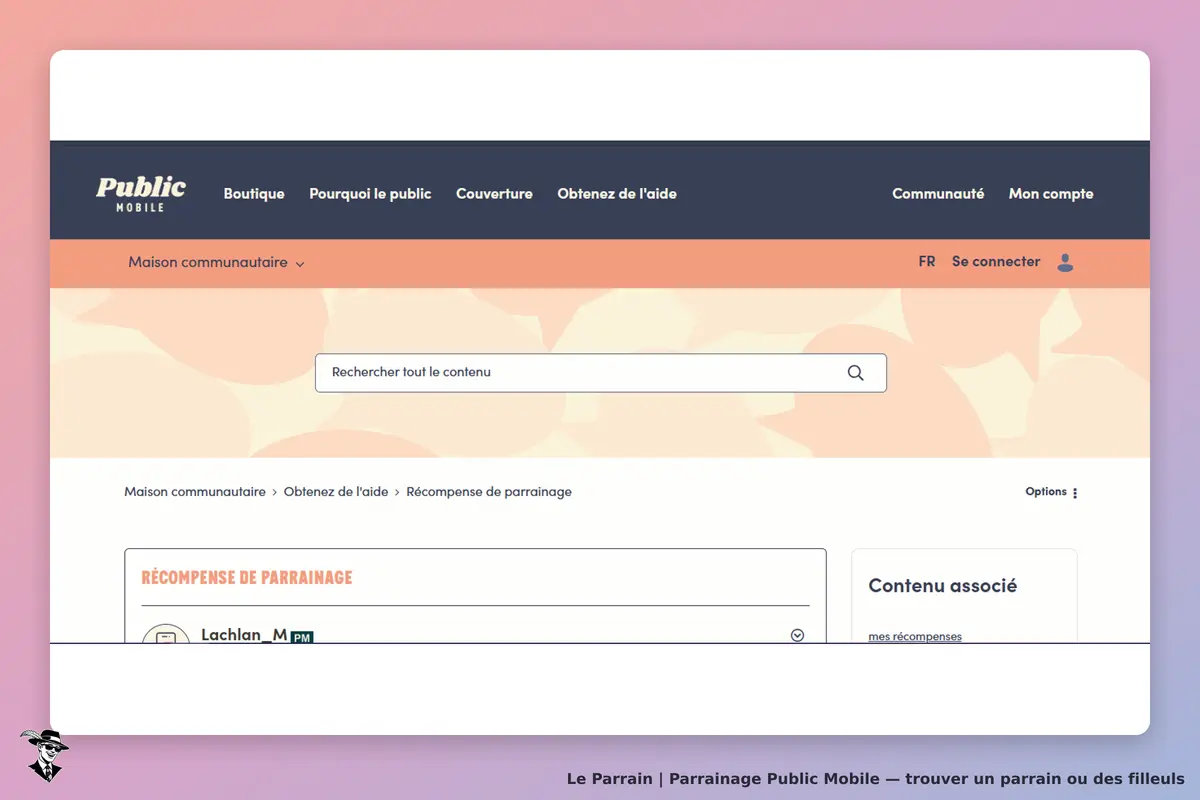
Task: Click the Contenu associé heading
Action: coord(942,586)
